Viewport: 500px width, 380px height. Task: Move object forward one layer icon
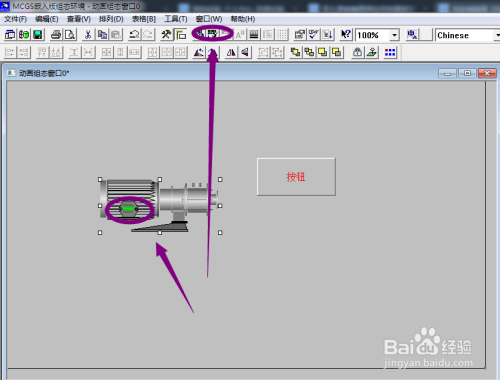pos(323,52)
